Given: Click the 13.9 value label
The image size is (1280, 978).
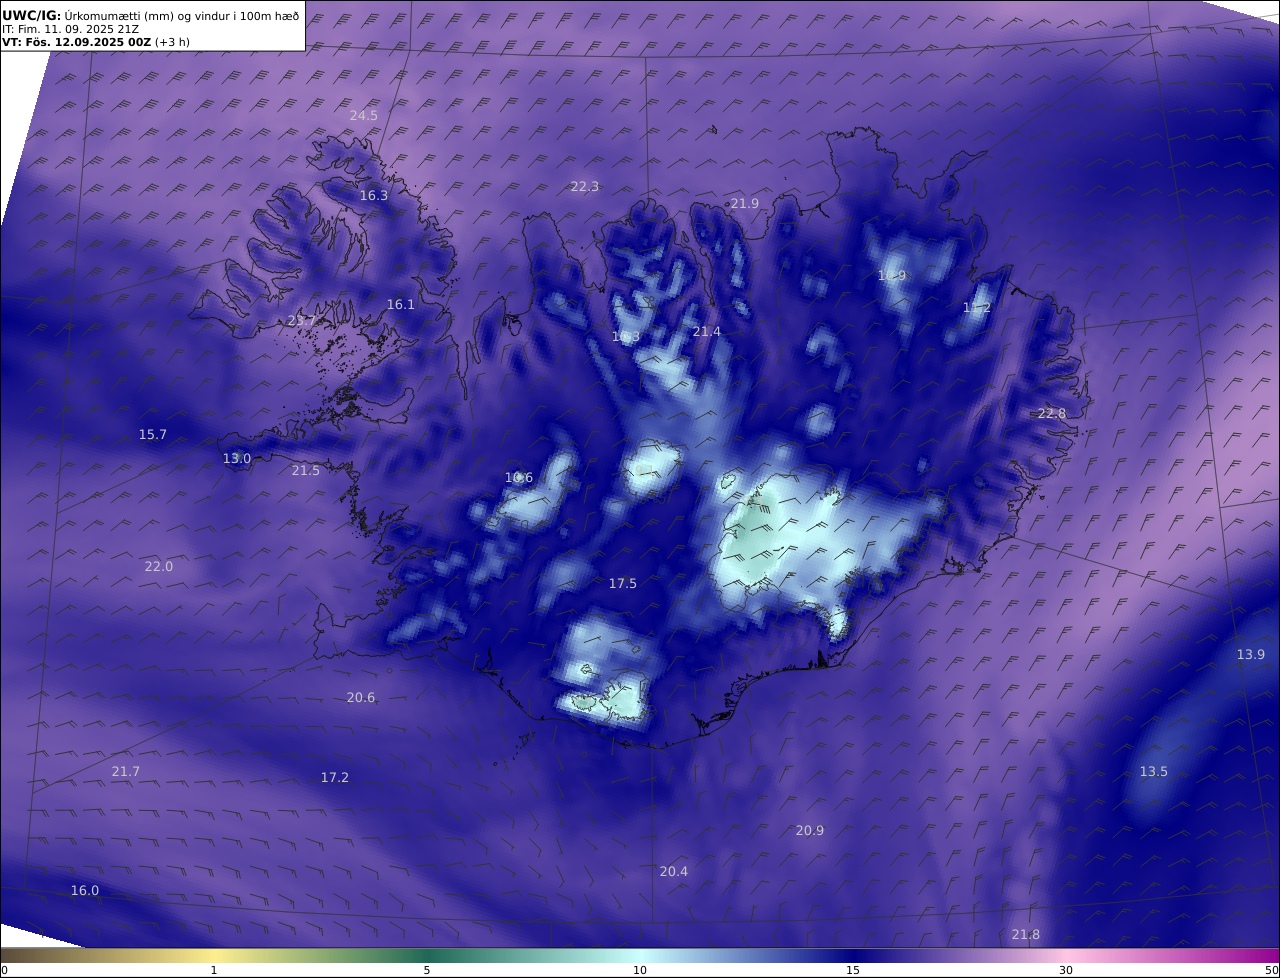Looking at the screenshot, I should (1250, 654).
